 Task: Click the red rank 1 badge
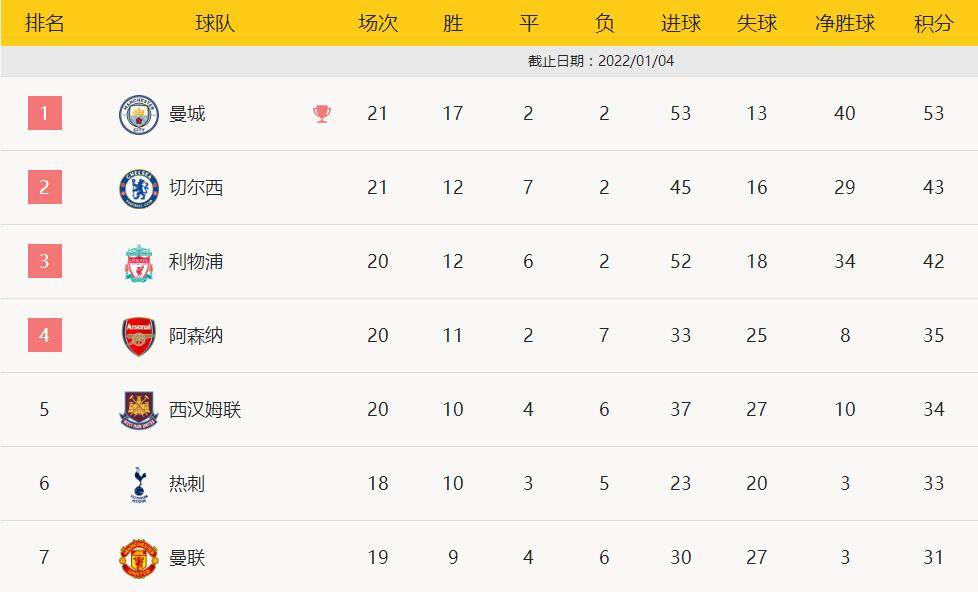pos(45,113)
